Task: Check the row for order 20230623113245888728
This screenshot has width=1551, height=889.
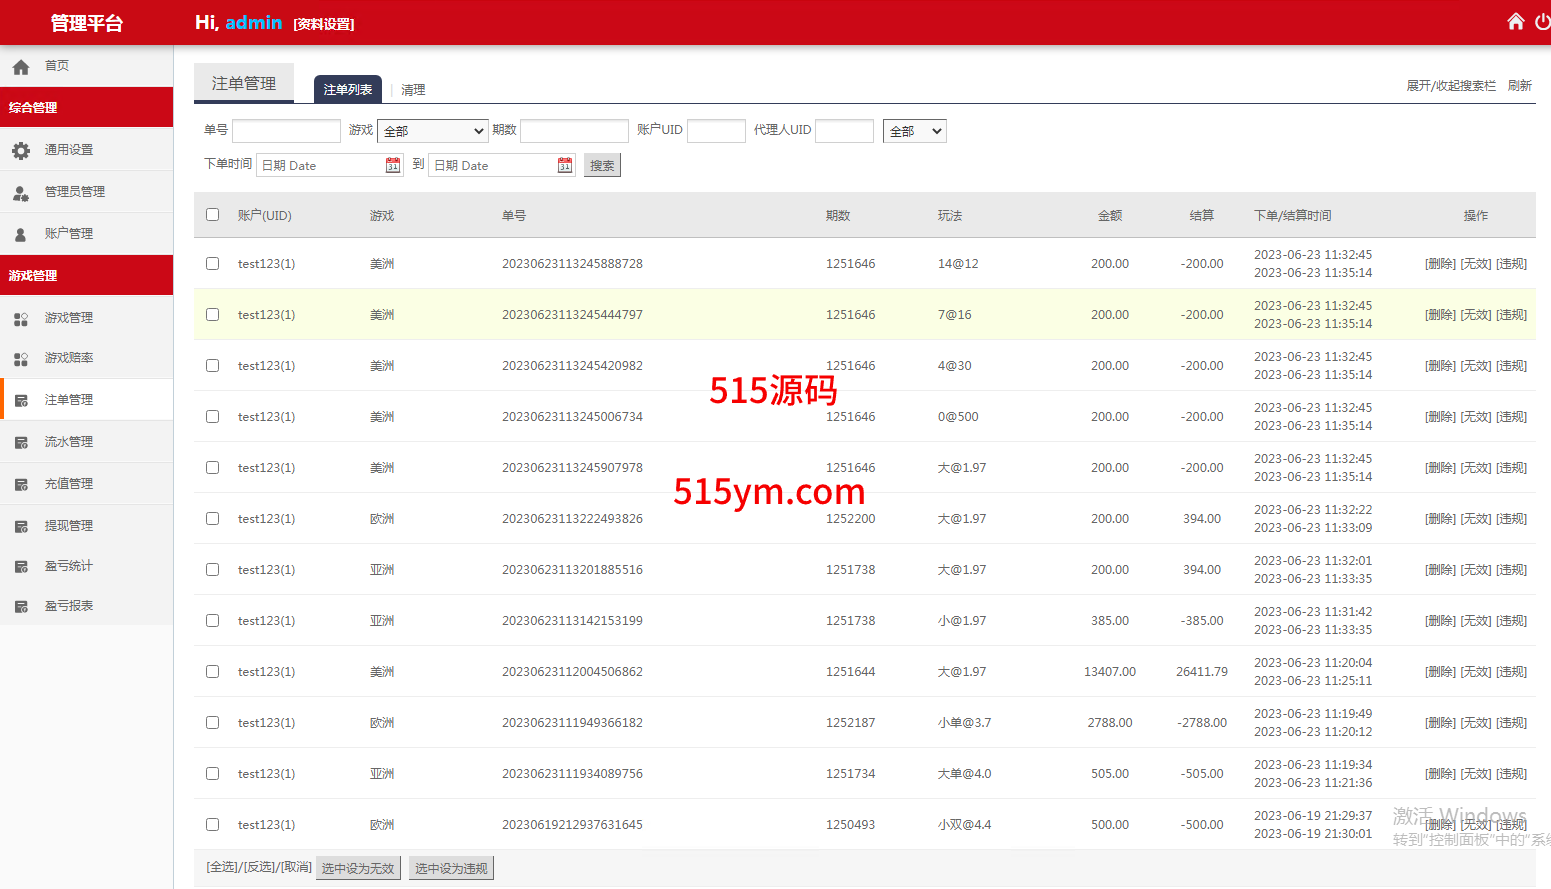Action: [212, 264]
